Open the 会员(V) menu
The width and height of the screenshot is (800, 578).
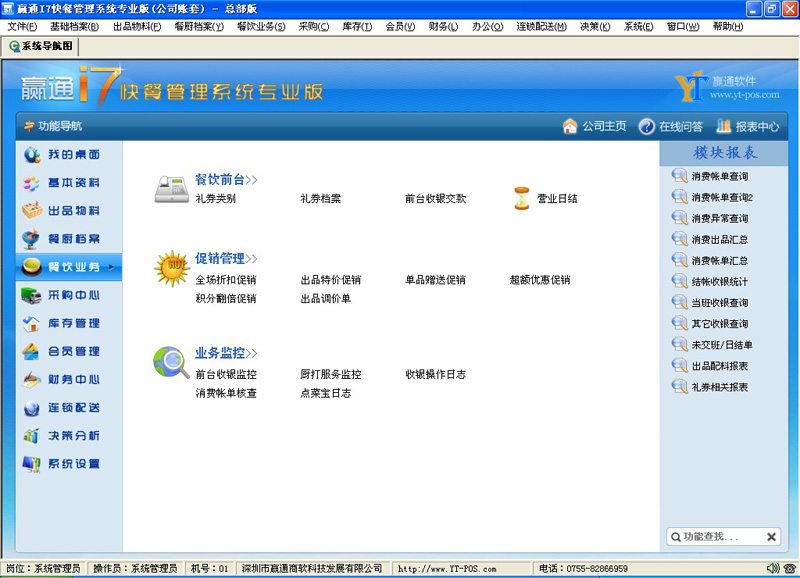point(401,27)
